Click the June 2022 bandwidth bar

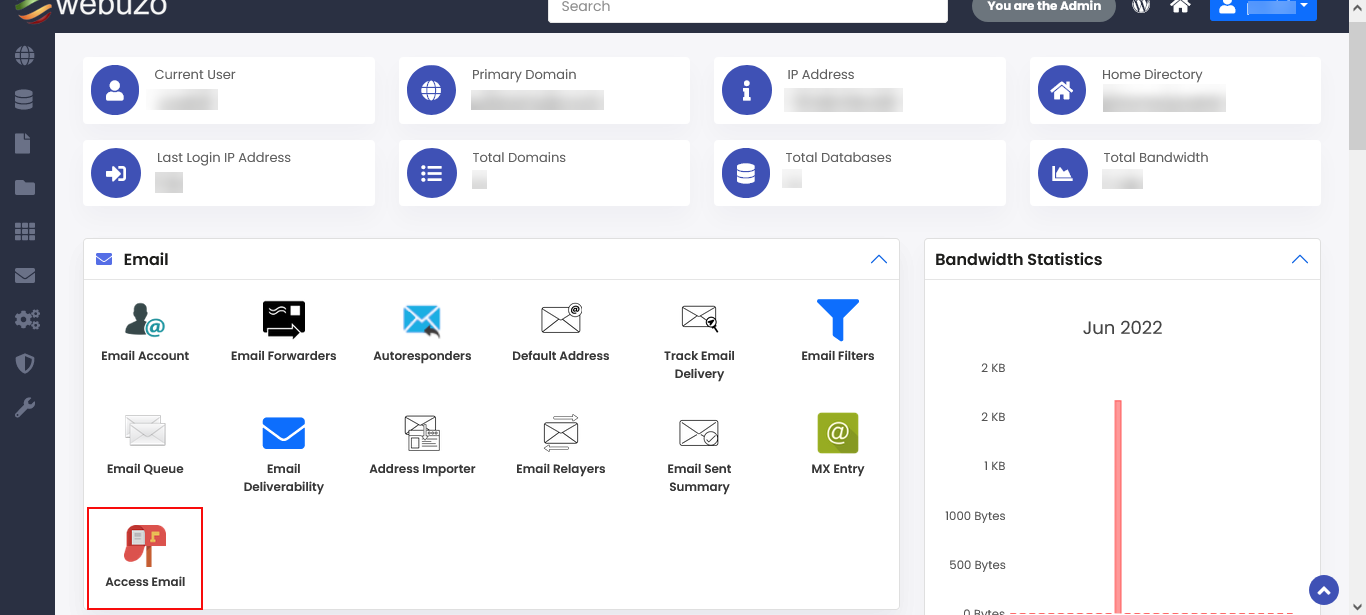coord(1116,500)
